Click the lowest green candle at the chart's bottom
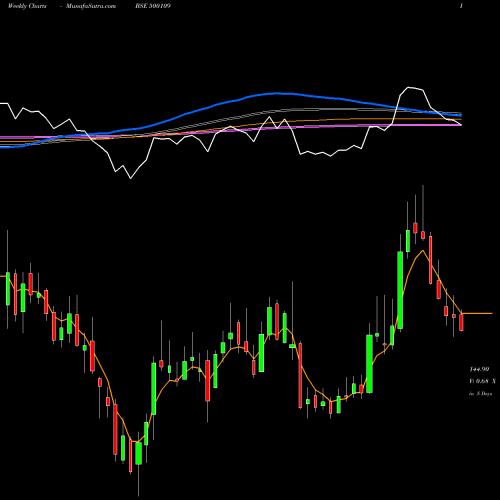500x500 pixels. pos(138,453)
